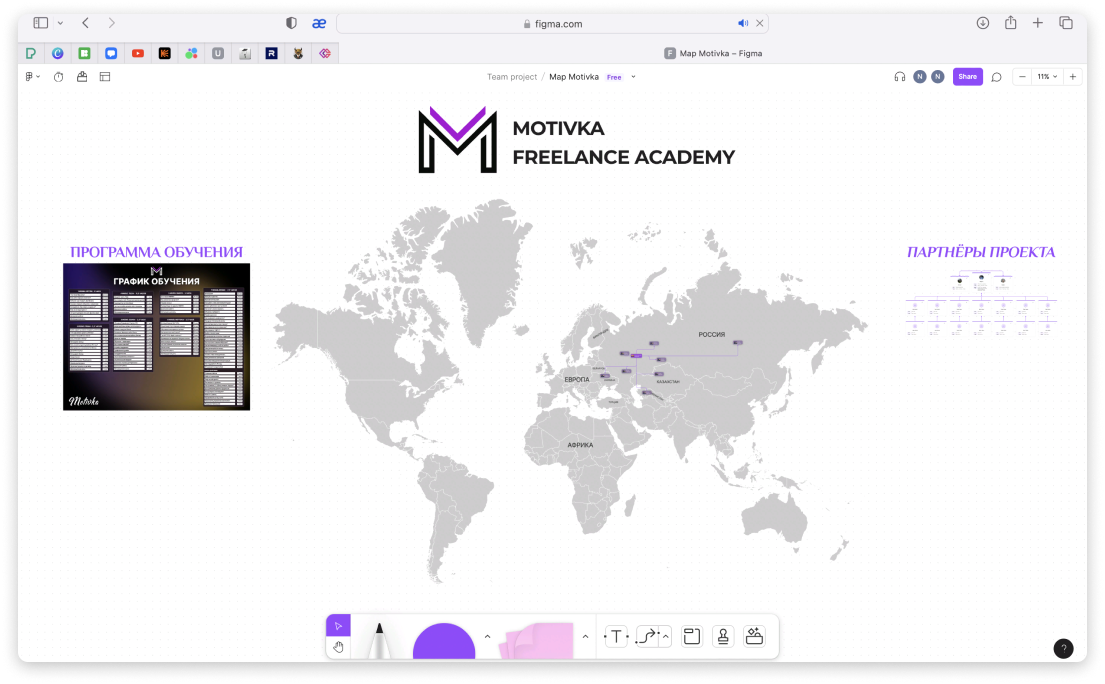
Task: Open the widgets and AI actions tool
Action: 754,637
